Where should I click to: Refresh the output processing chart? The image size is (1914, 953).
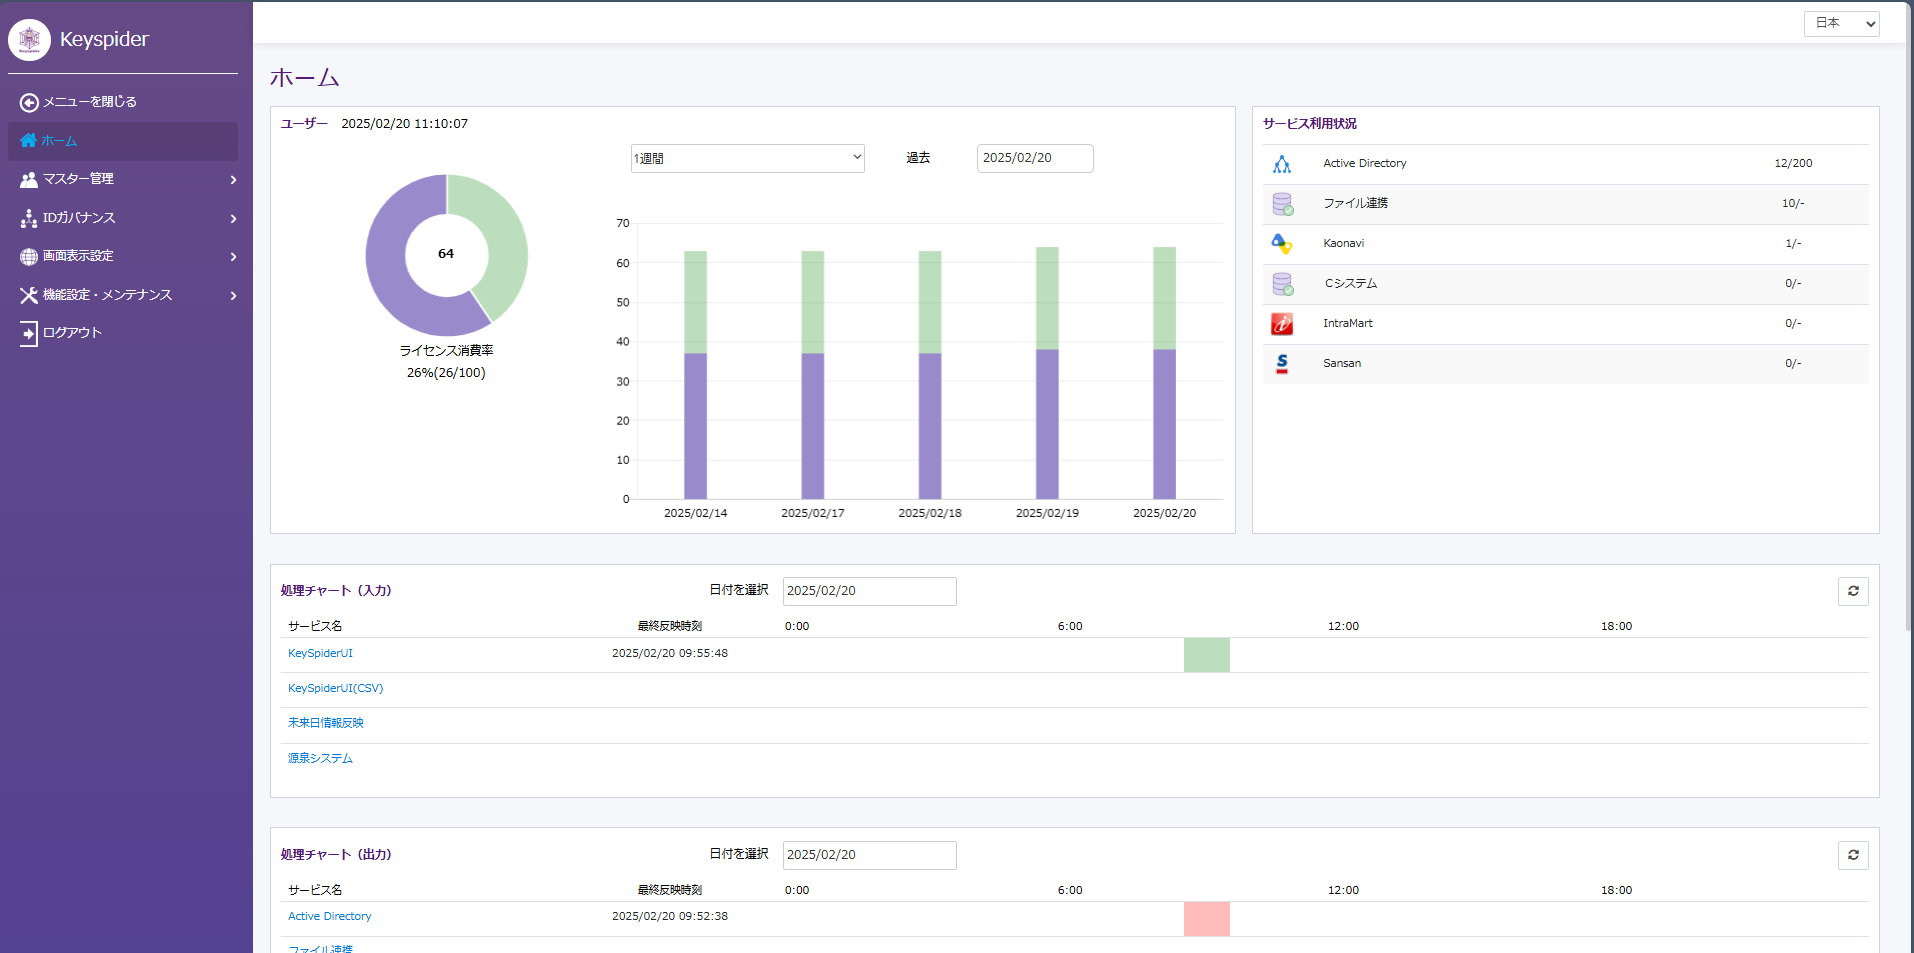1852,855
